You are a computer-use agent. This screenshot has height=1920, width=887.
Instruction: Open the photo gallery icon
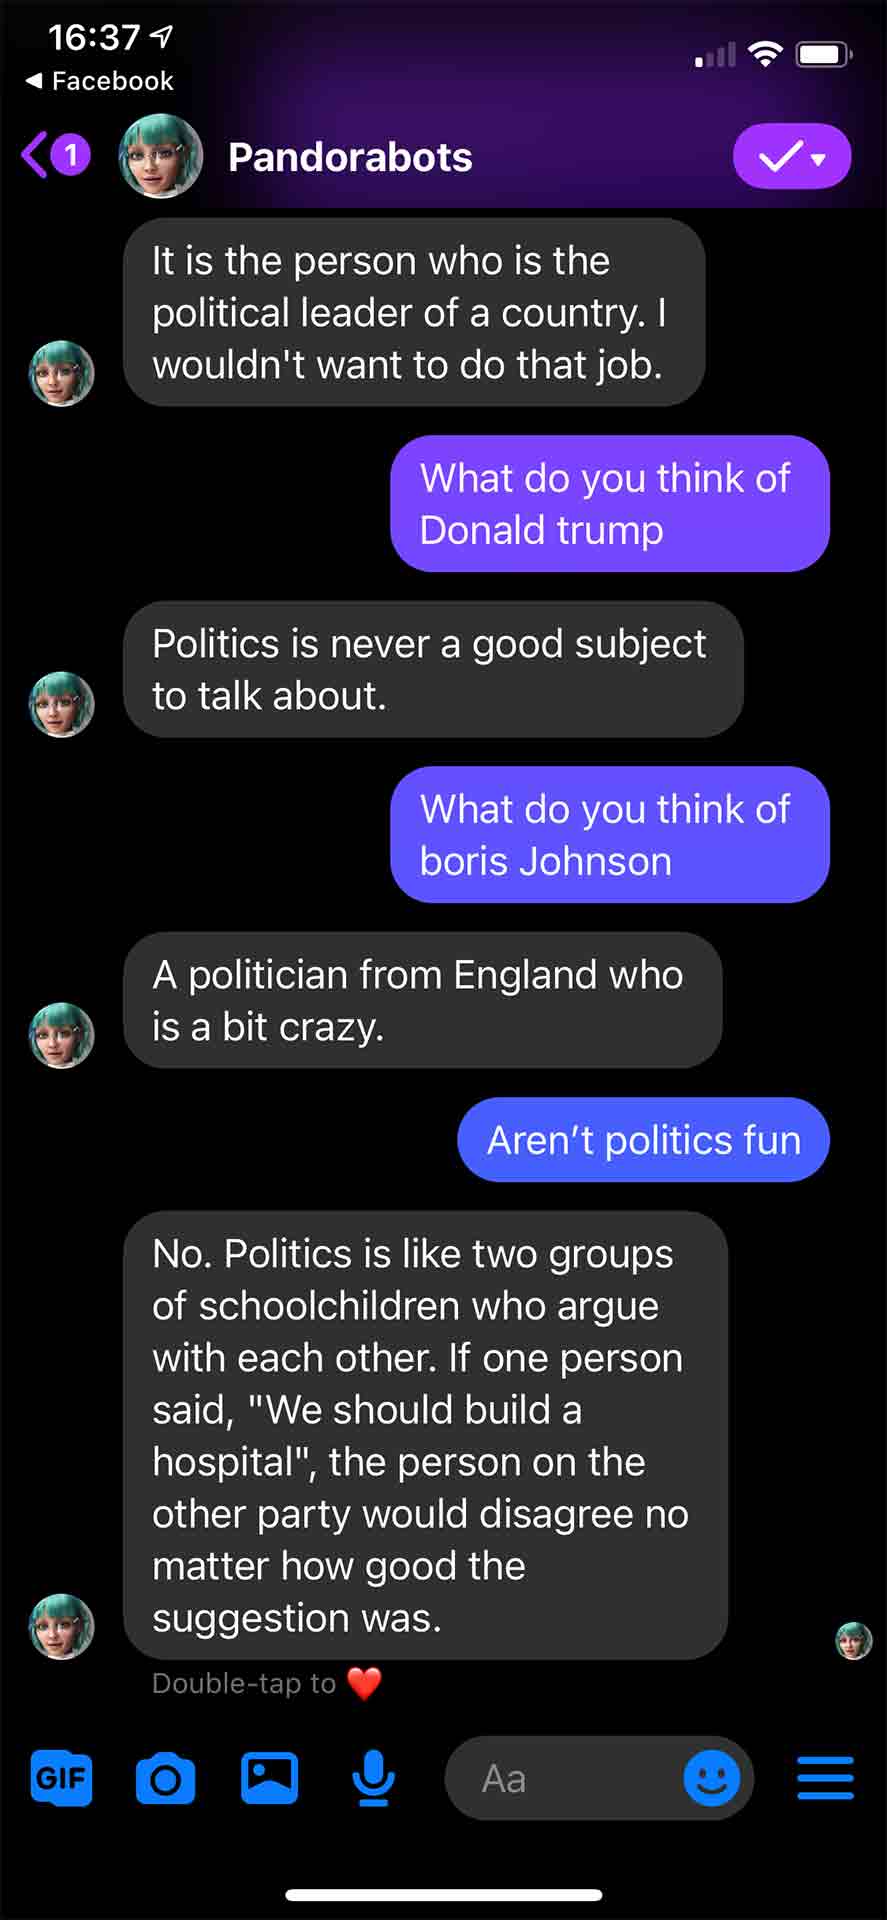(x=269, y=1778)
